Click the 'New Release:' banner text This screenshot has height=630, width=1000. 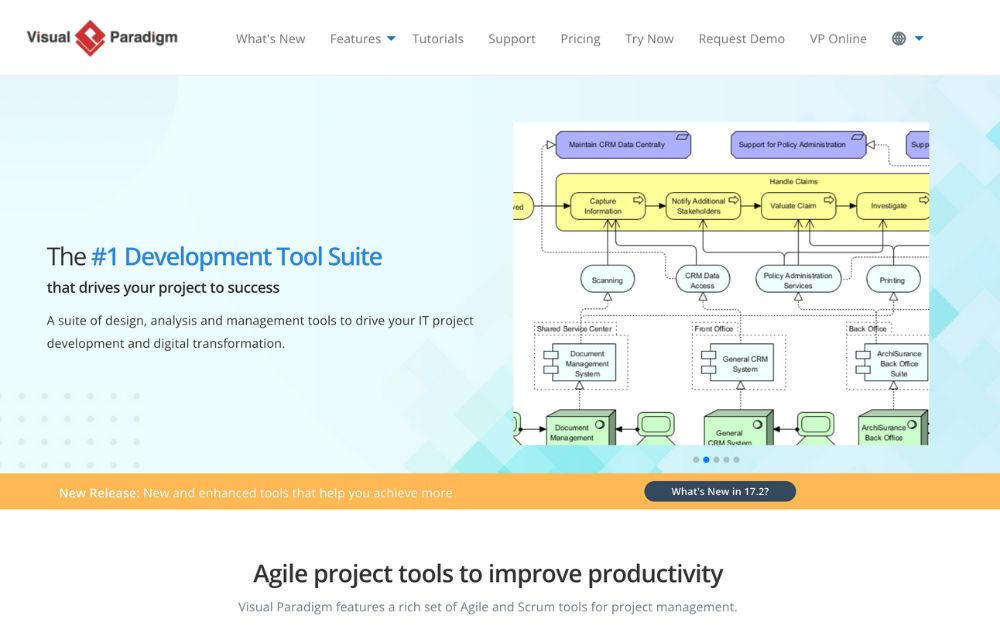coord(99,493)
